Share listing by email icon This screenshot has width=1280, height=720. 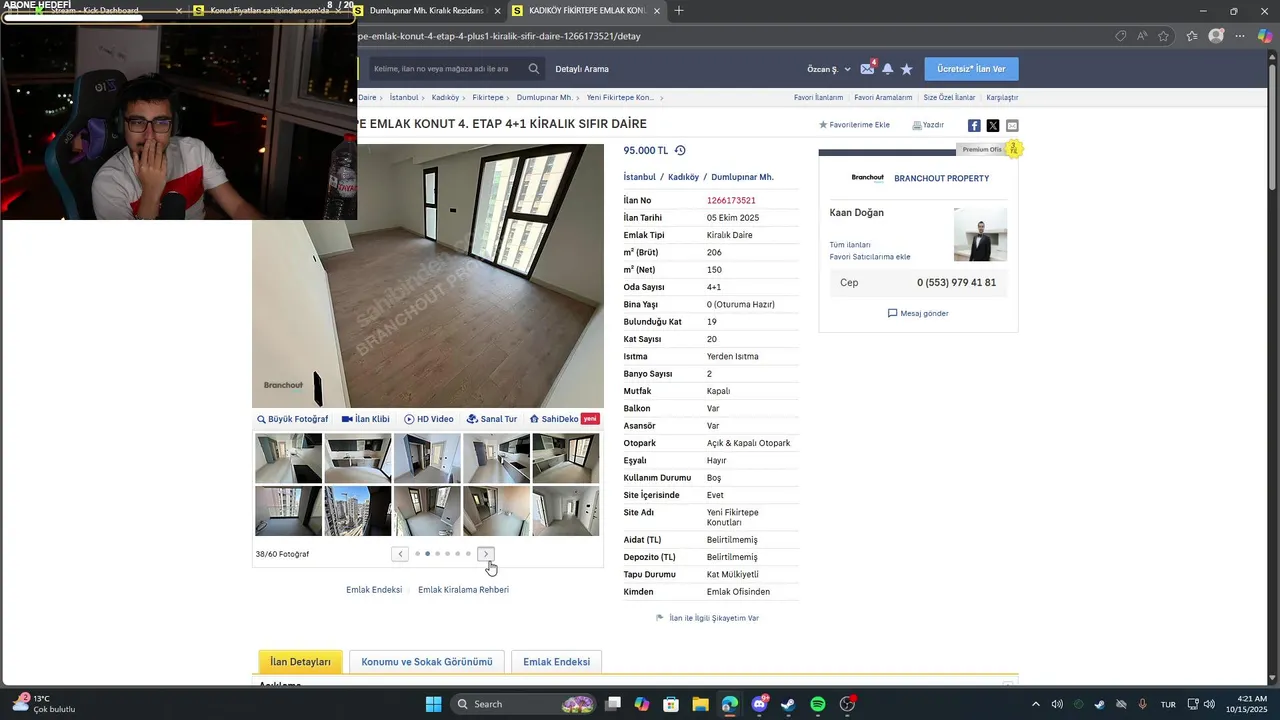click(1012, 126)
